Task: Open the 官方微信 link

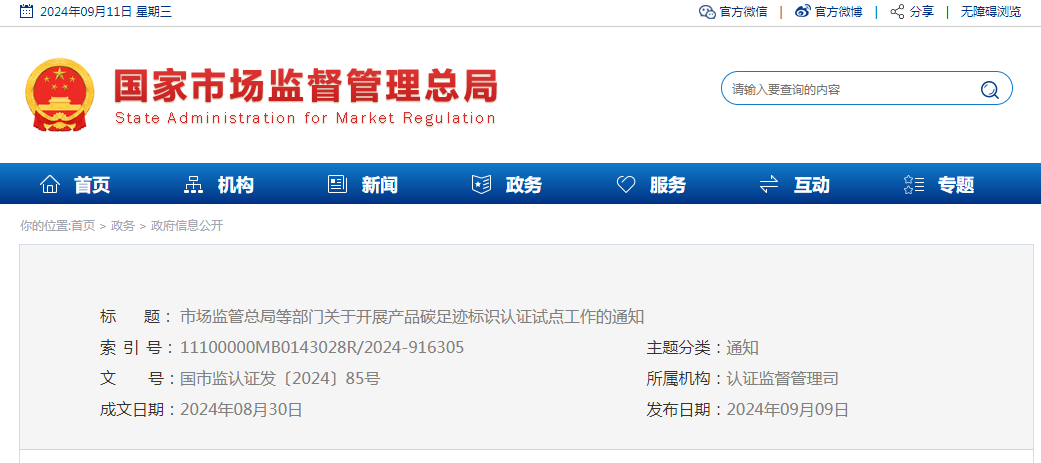Action: 744,11
